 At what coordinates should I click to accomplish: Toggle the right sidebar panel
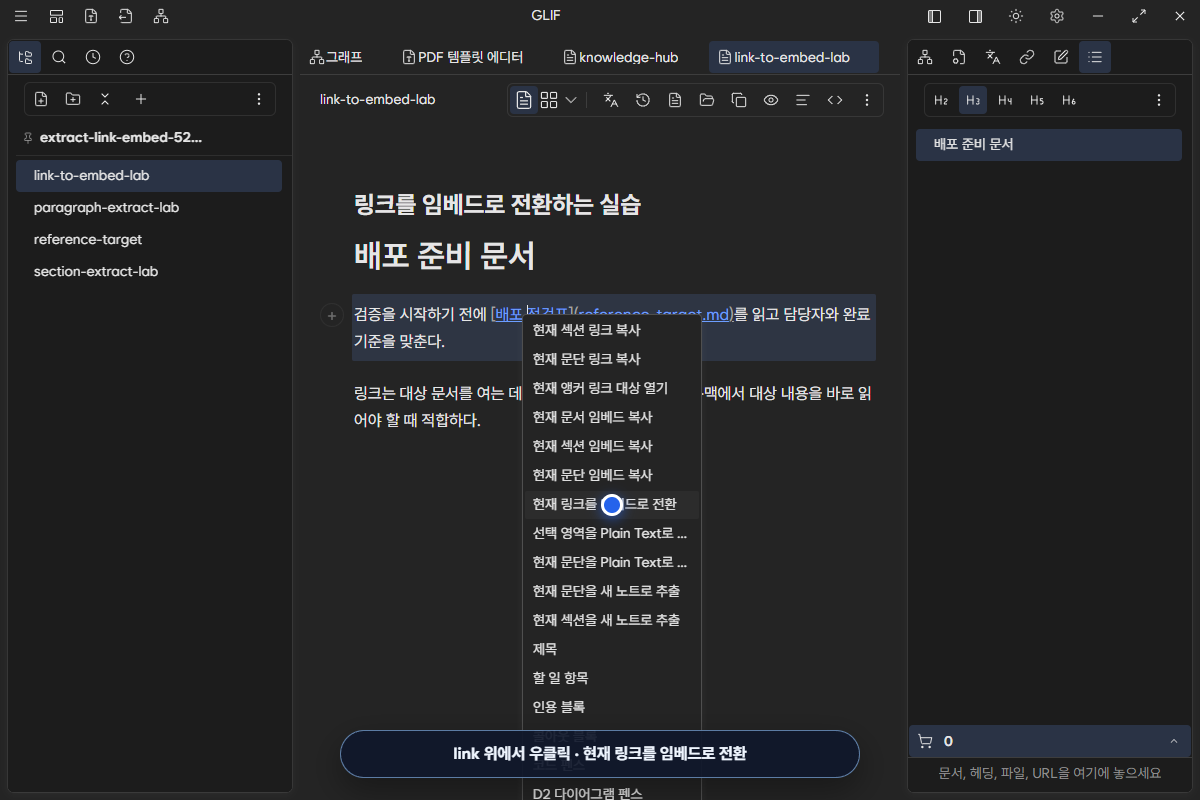pyautogui.click(x=975, y=16)
